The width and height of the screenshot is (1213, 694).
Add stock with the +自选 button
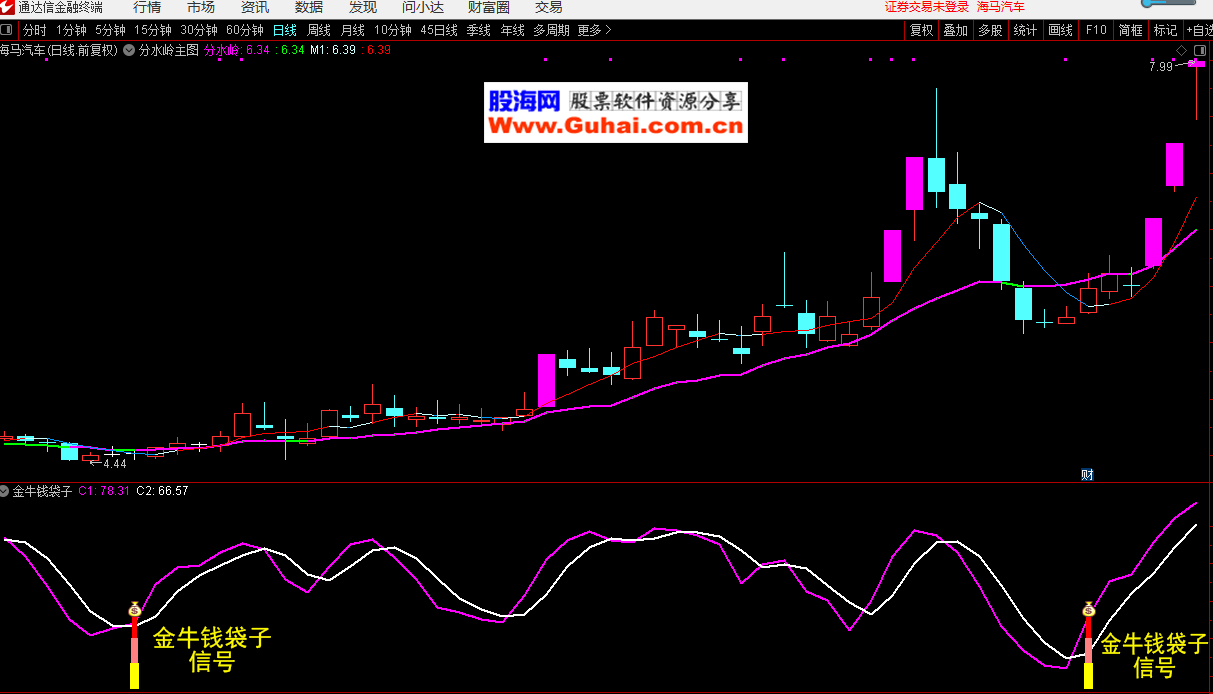coord(1198,30)
